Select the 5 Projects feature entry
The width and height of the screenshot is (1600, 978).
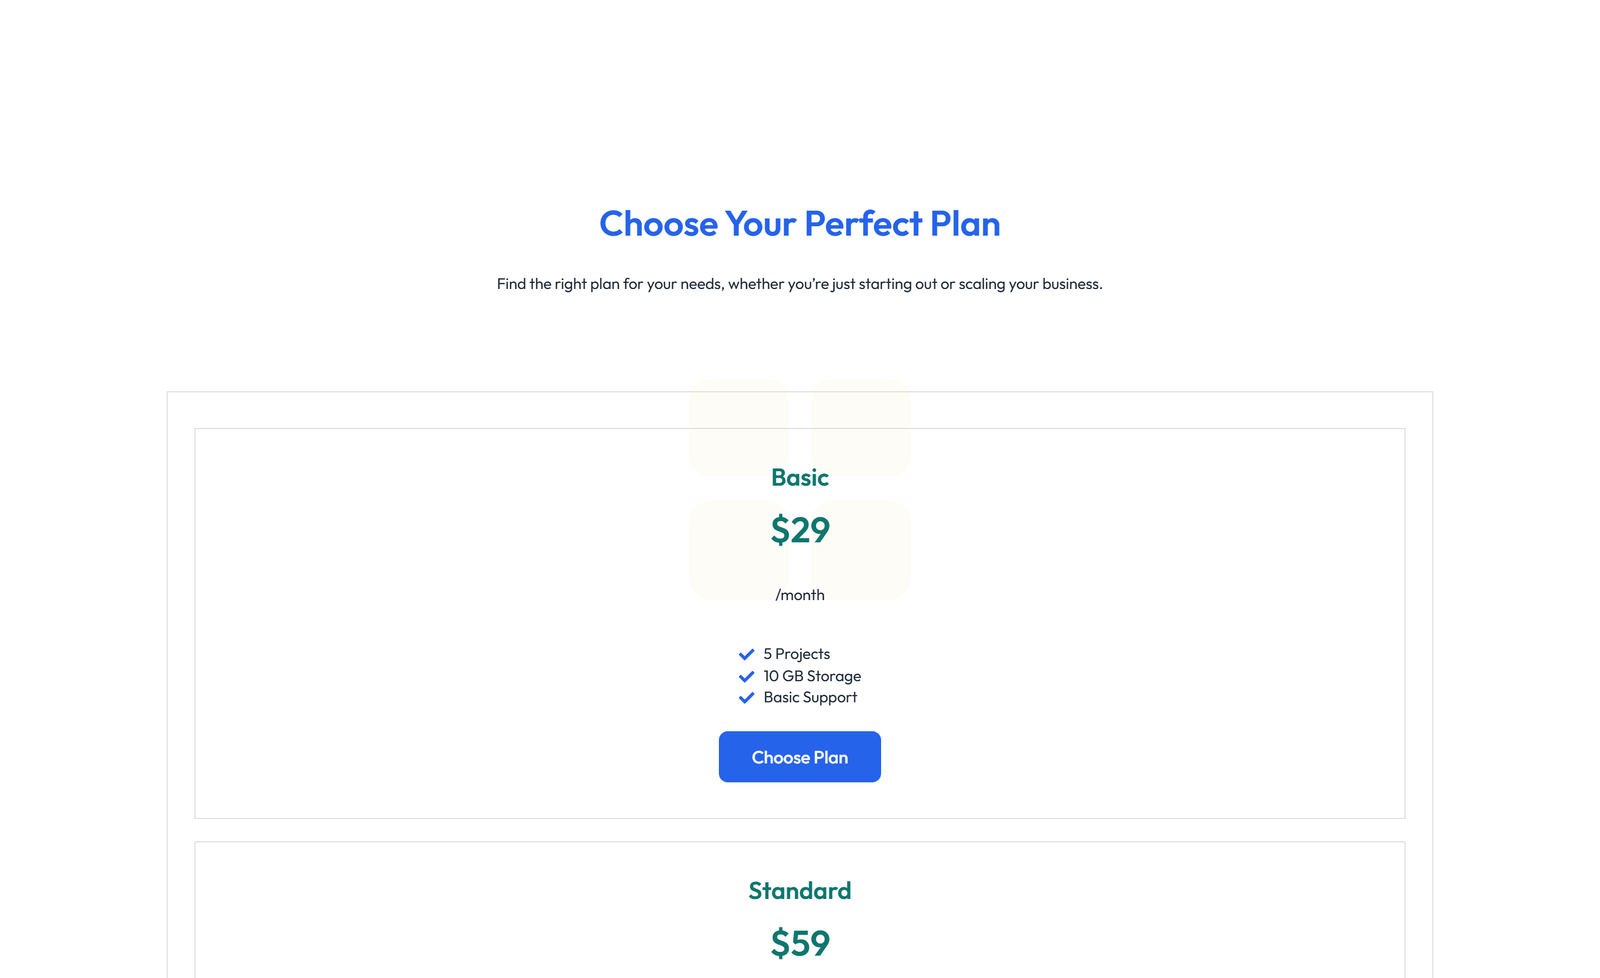click(x=796, y=653)
